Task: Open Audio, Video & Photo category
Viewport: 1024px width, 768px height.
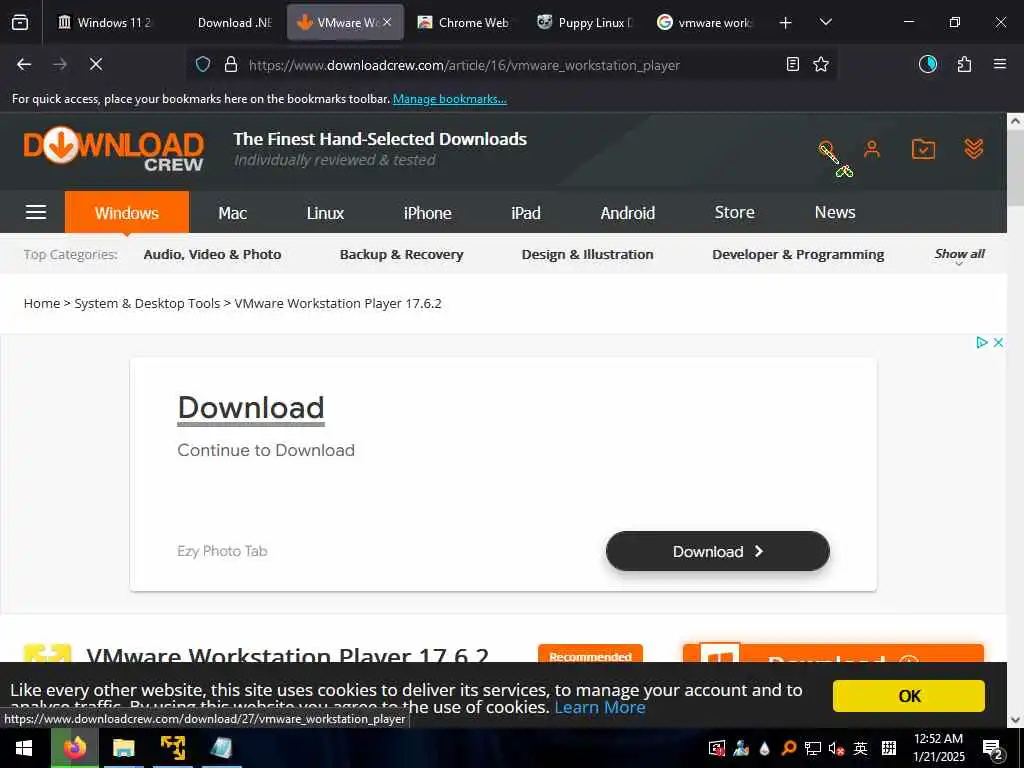Action: point(212,254)
